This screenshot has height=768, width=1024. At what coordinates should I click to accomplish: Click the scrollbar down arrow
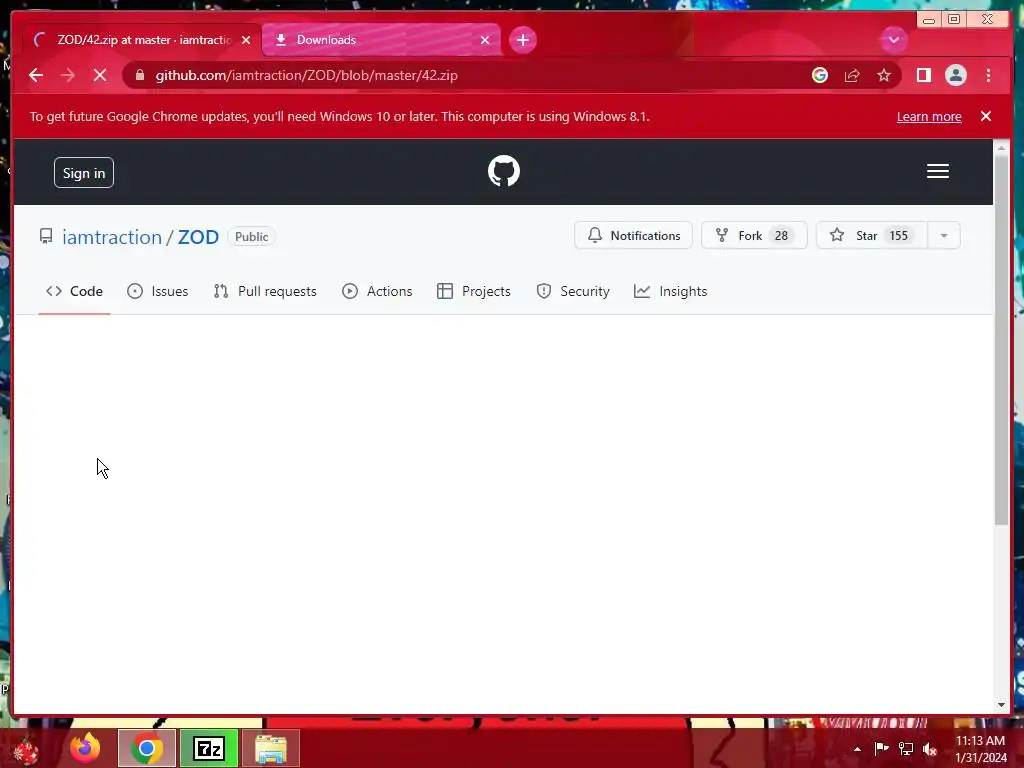[1001, 705]
